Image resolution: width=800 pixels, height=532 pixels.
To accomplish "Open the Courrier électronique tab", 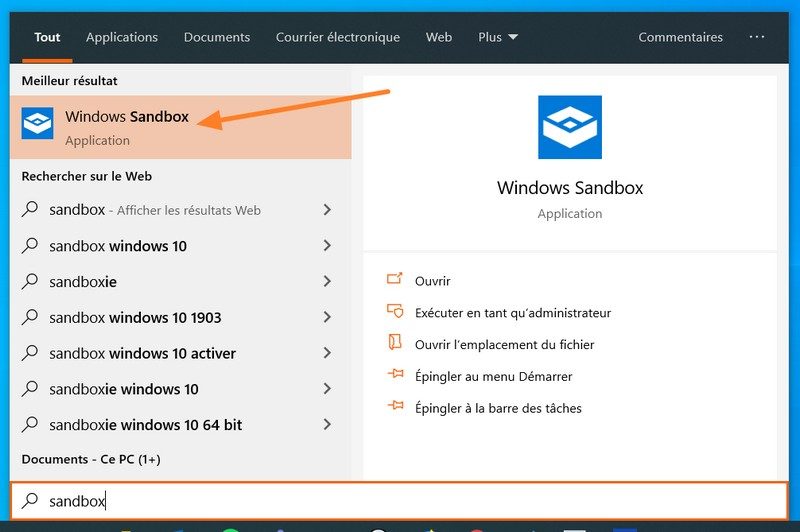I will pyautogui.click(x=338, y=37).
